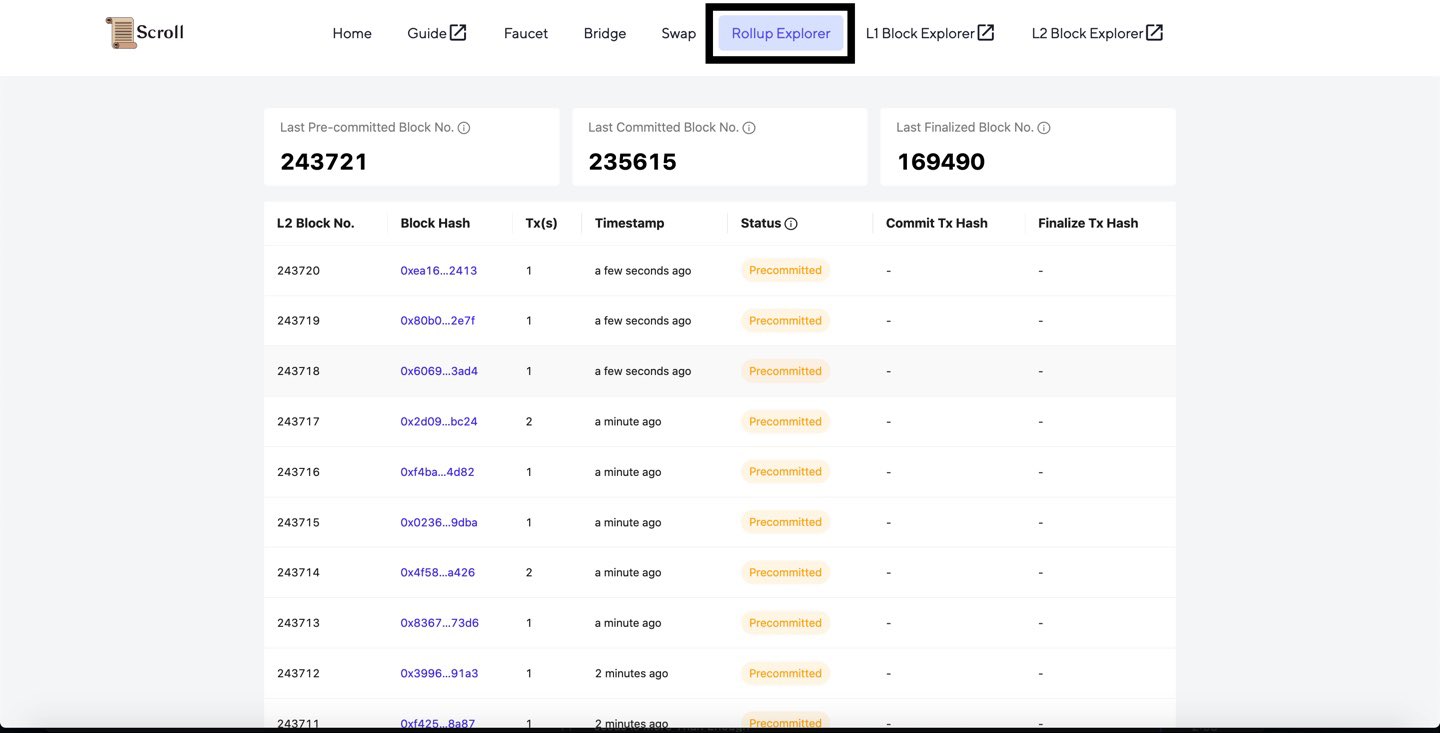1440x733 pixels.
Task: Click the L1 Block Explorer external link icon
Action: pyautogui.click(x=986, y=32)
